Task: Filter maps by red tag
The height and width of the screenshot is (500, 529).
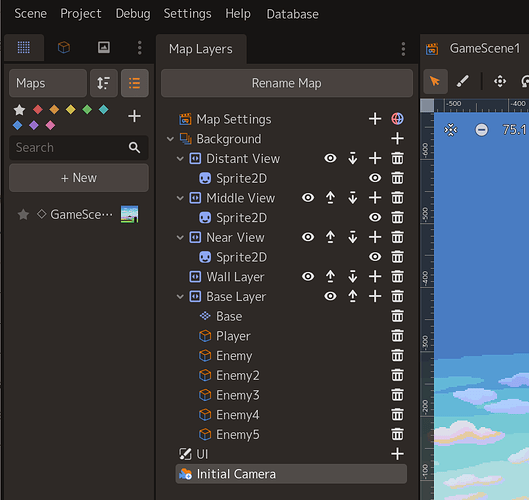Action: [x=38, y=109]
